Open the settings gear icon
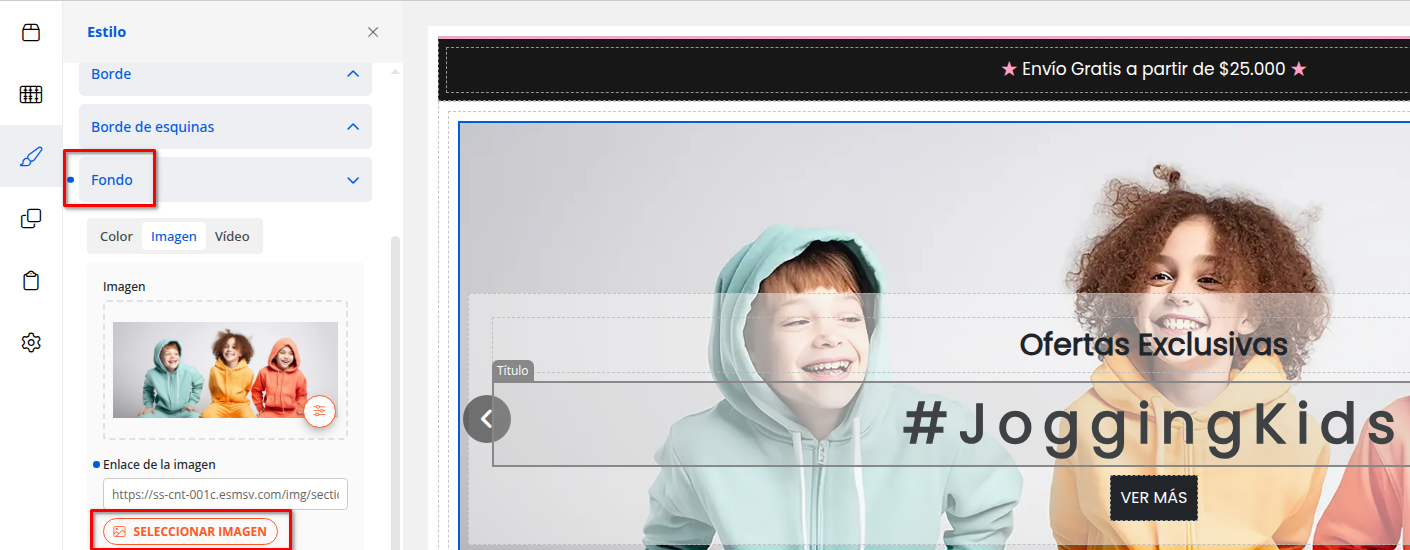 click(31, 343)
